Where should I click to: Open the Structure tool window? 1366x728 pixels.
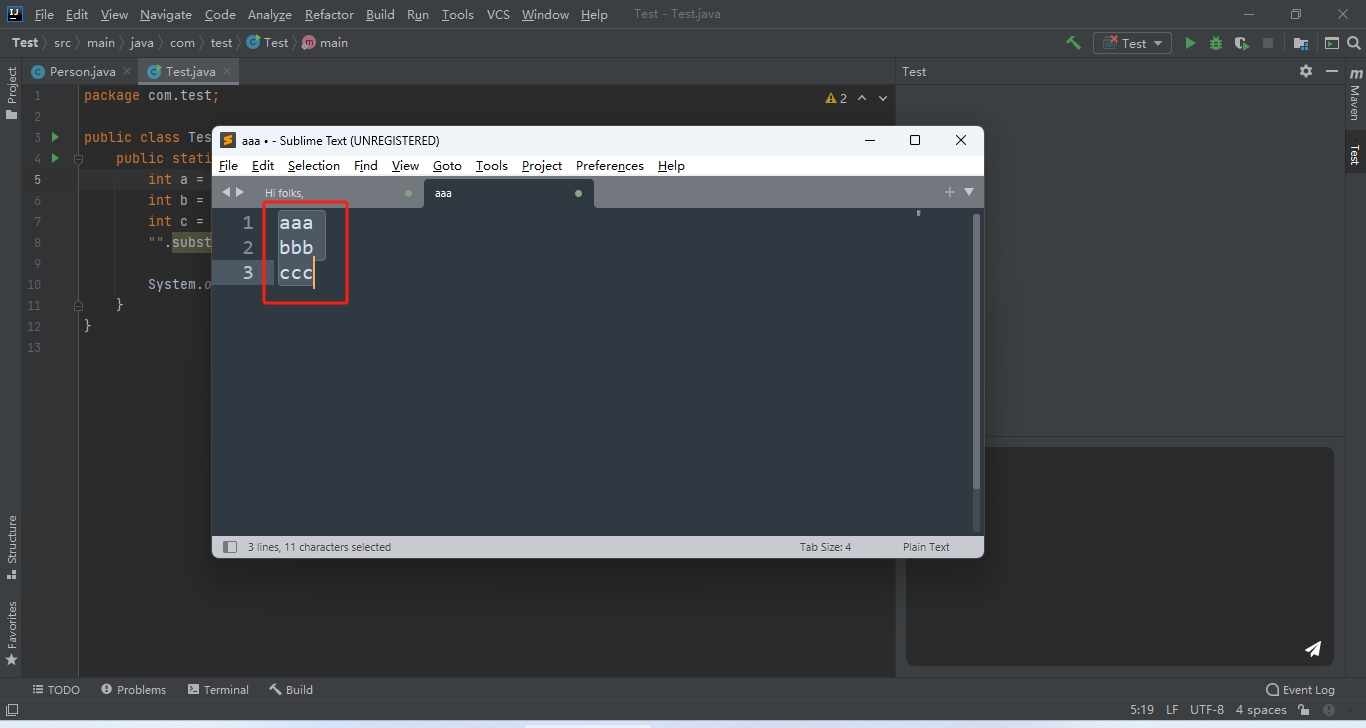click(12, 549)
